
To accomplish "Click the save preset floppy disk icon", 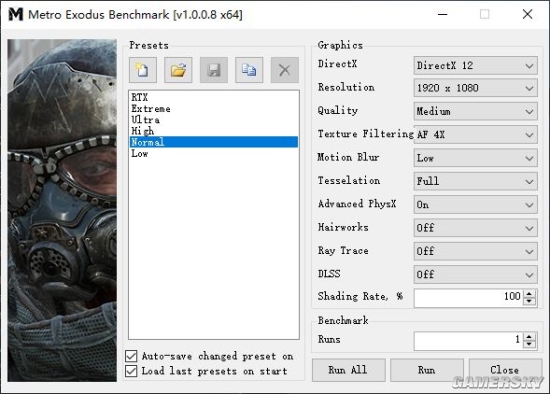I will pyautogui.click(x=214, y=70).
